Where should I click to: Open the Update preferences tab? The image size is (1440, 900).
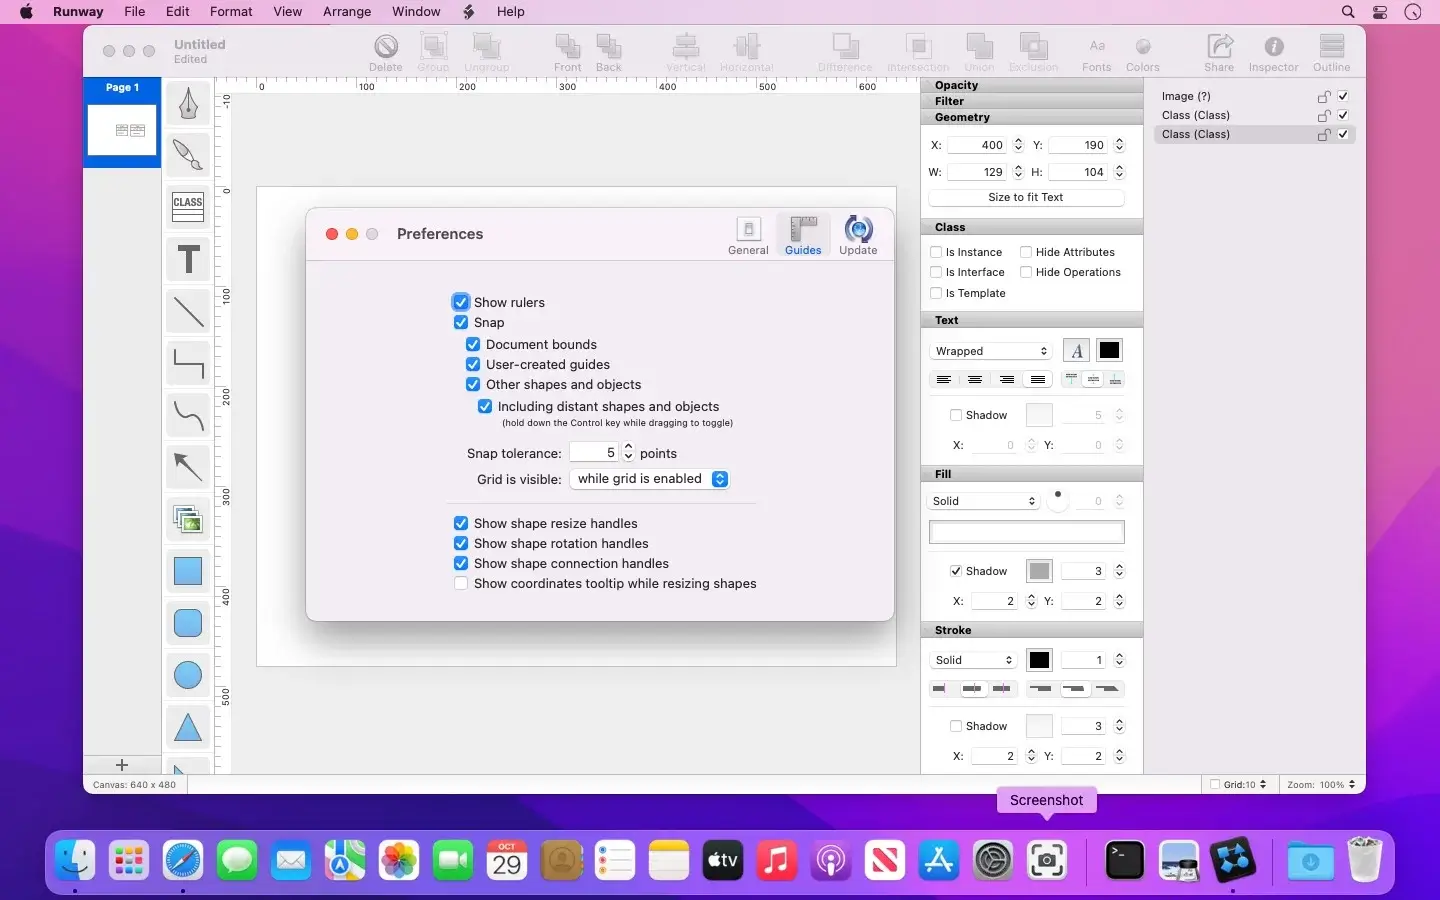(x=858, y=236)
